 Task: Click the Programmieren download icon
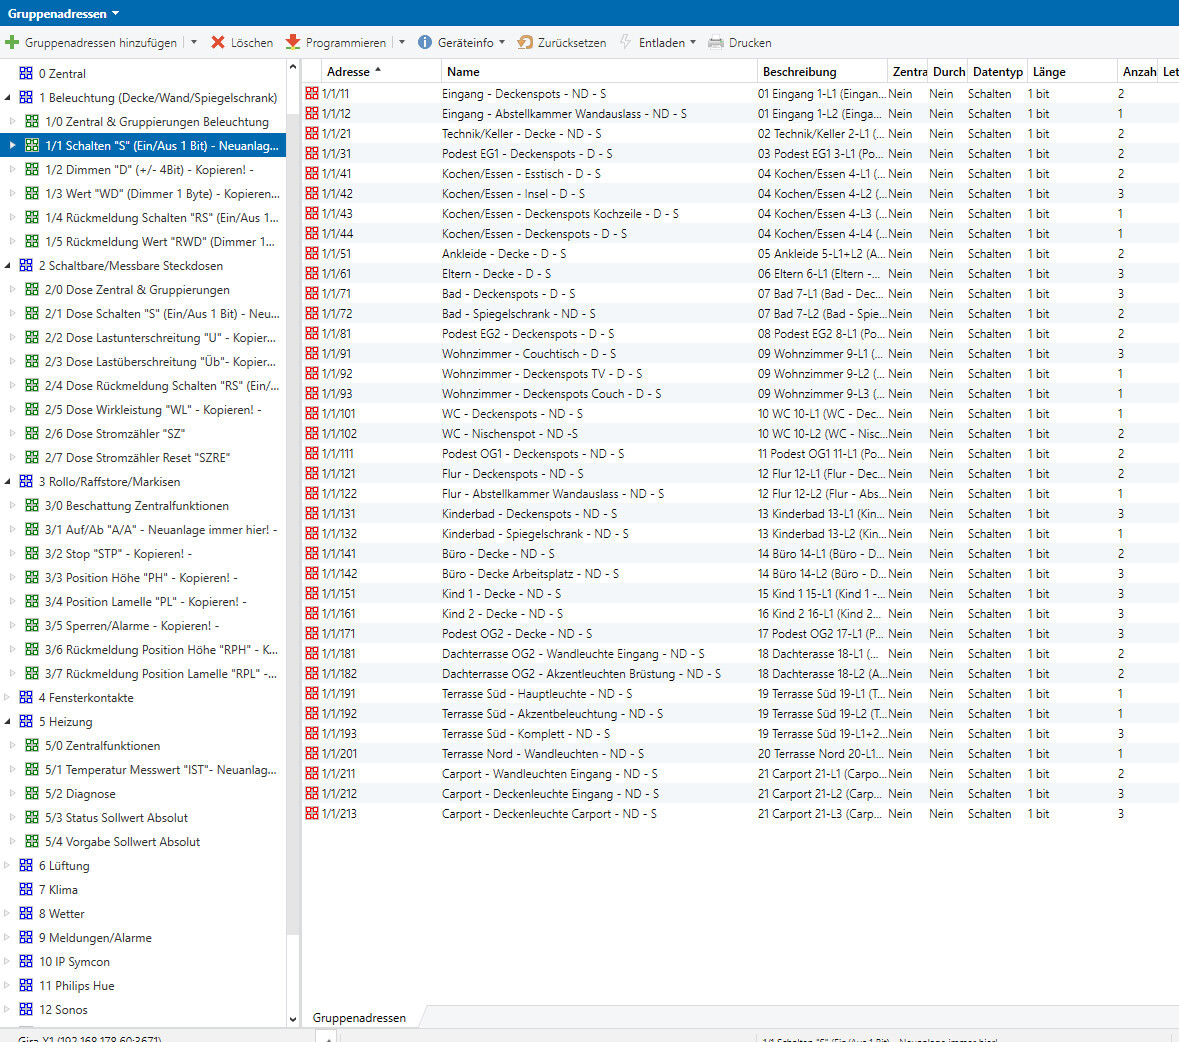click(293, 43)
